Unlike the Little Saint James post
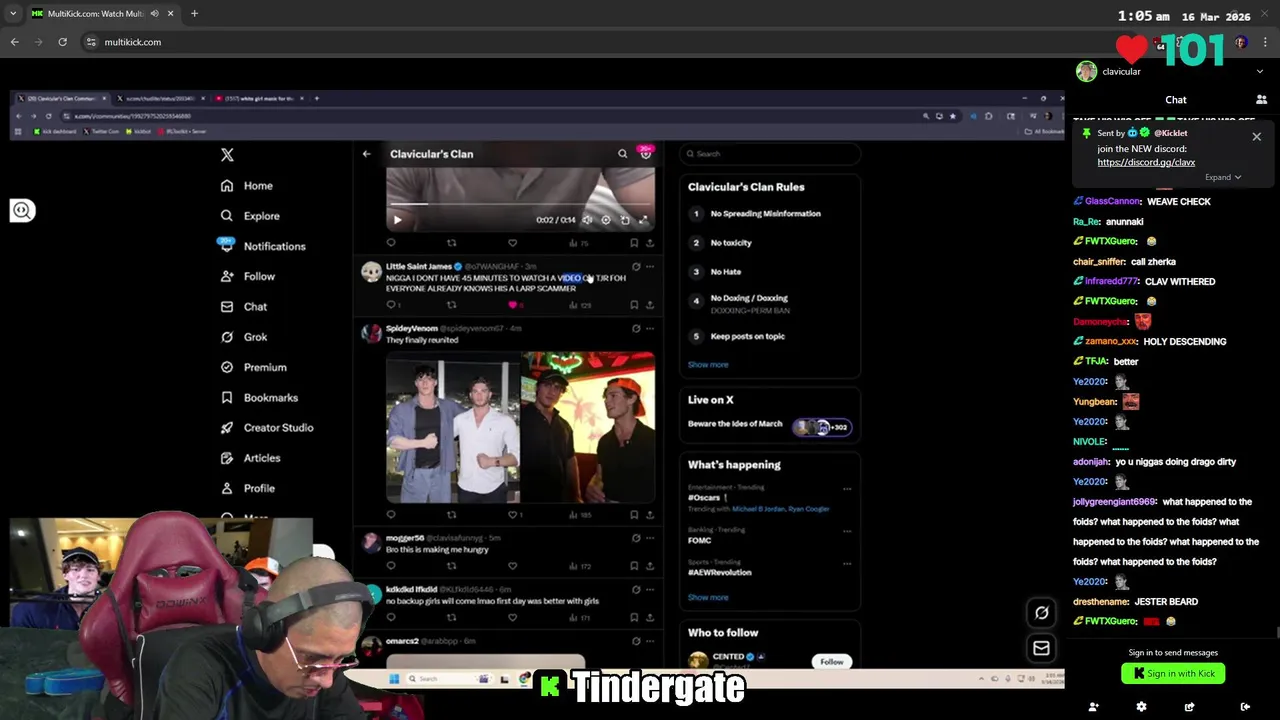 (x=512, y=305)
